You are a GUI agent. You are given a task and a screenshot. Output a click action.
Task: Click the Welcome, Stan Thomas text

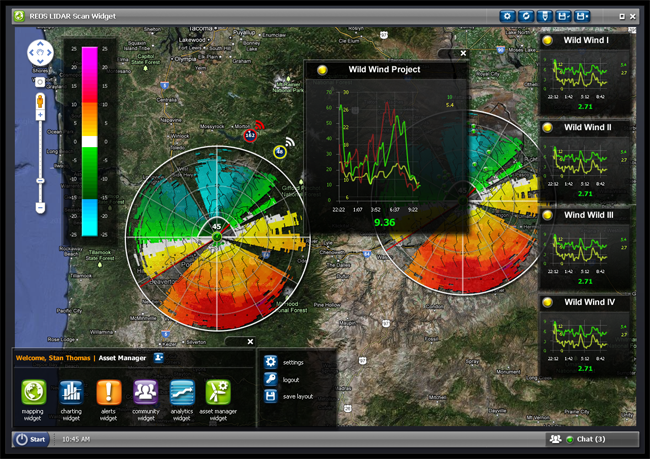(x=53, y=358)
